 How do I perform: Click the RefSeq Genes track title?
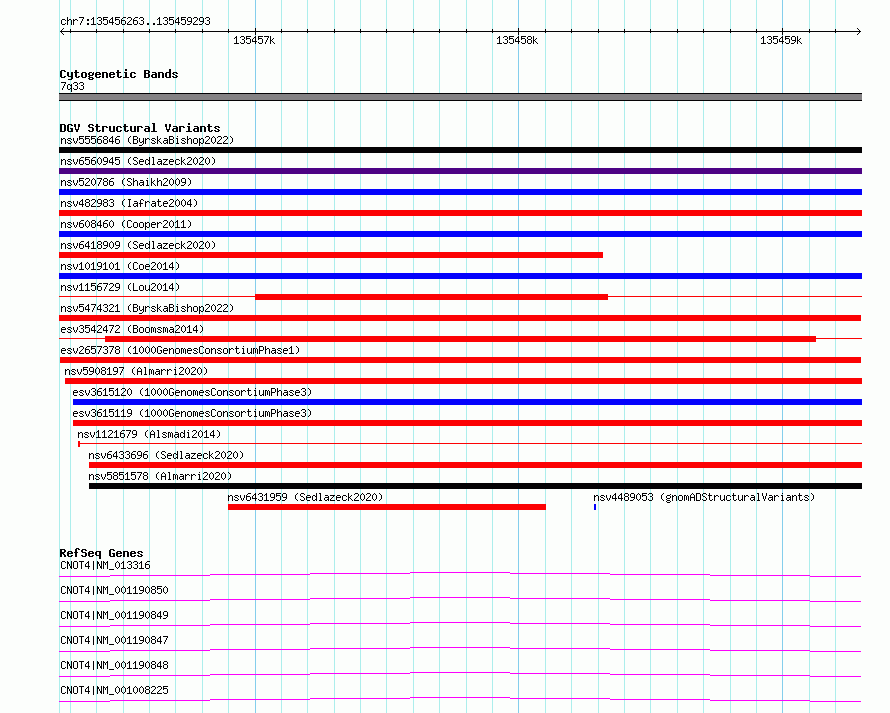(101, 553)
